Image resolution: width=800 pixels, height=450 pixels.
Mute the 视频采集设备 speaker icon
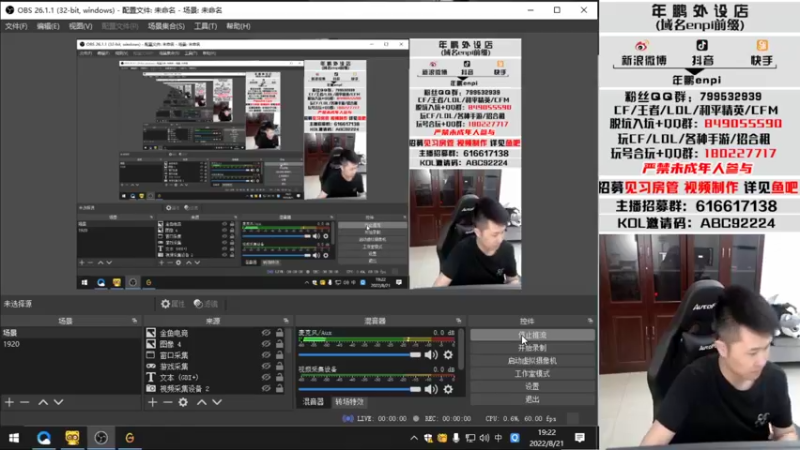[431, 389]
